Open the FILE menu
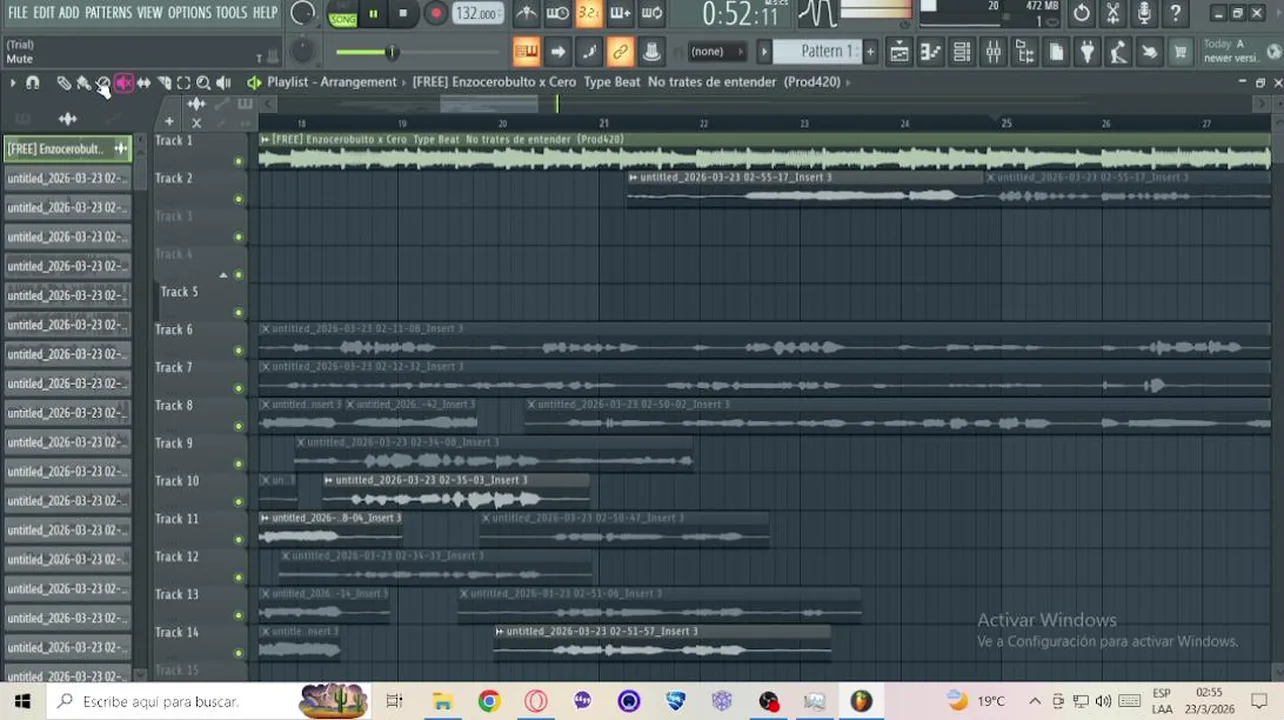This screenshot has height=720, width=1284. (17, 13)
